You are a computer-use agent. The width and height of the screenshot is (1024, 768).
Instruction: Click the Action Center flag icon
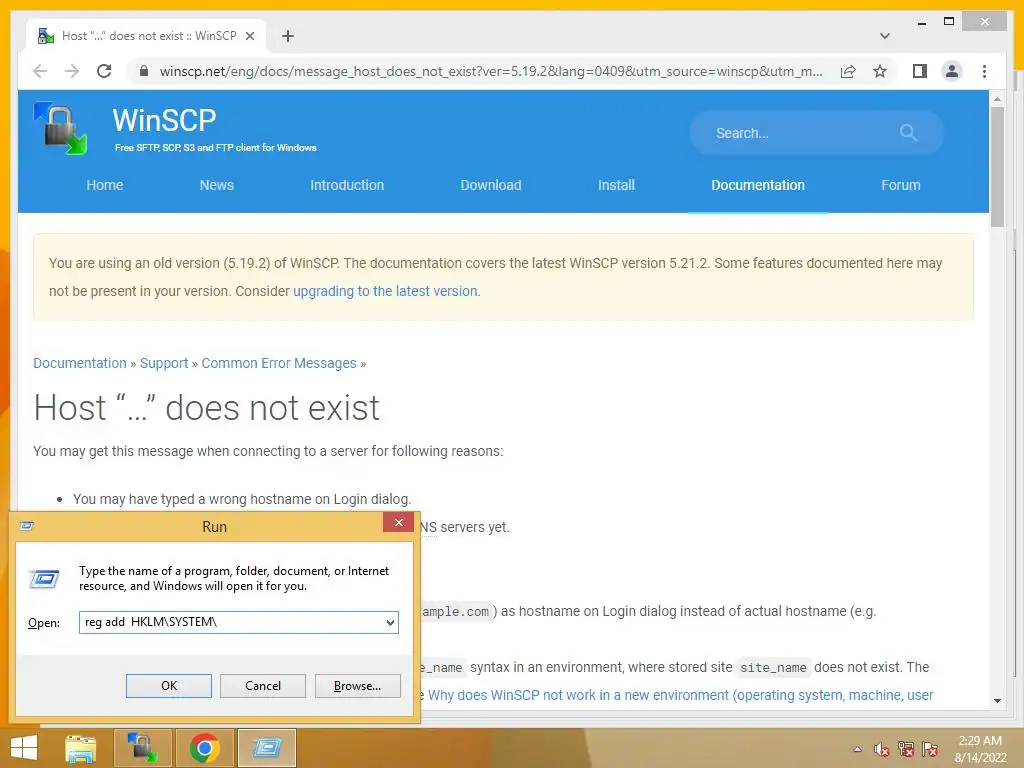click(930, 749)
